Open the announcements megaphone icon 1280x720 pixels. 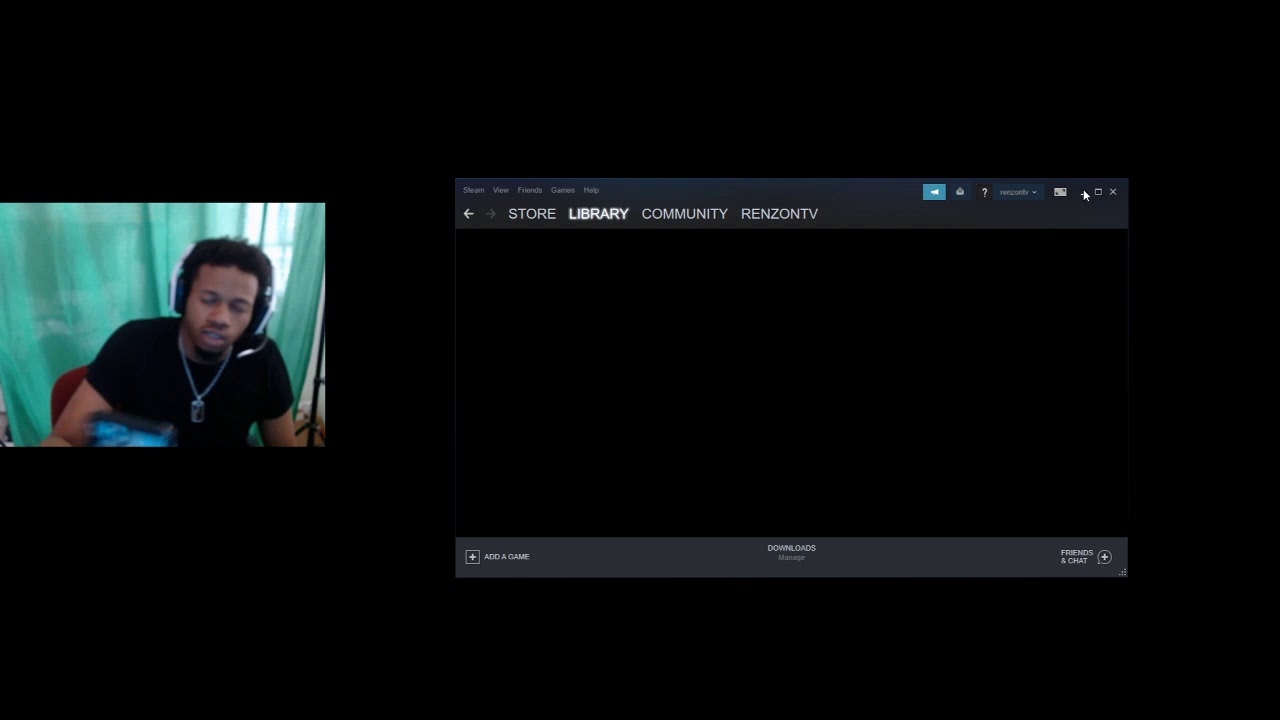coord(934,192)
